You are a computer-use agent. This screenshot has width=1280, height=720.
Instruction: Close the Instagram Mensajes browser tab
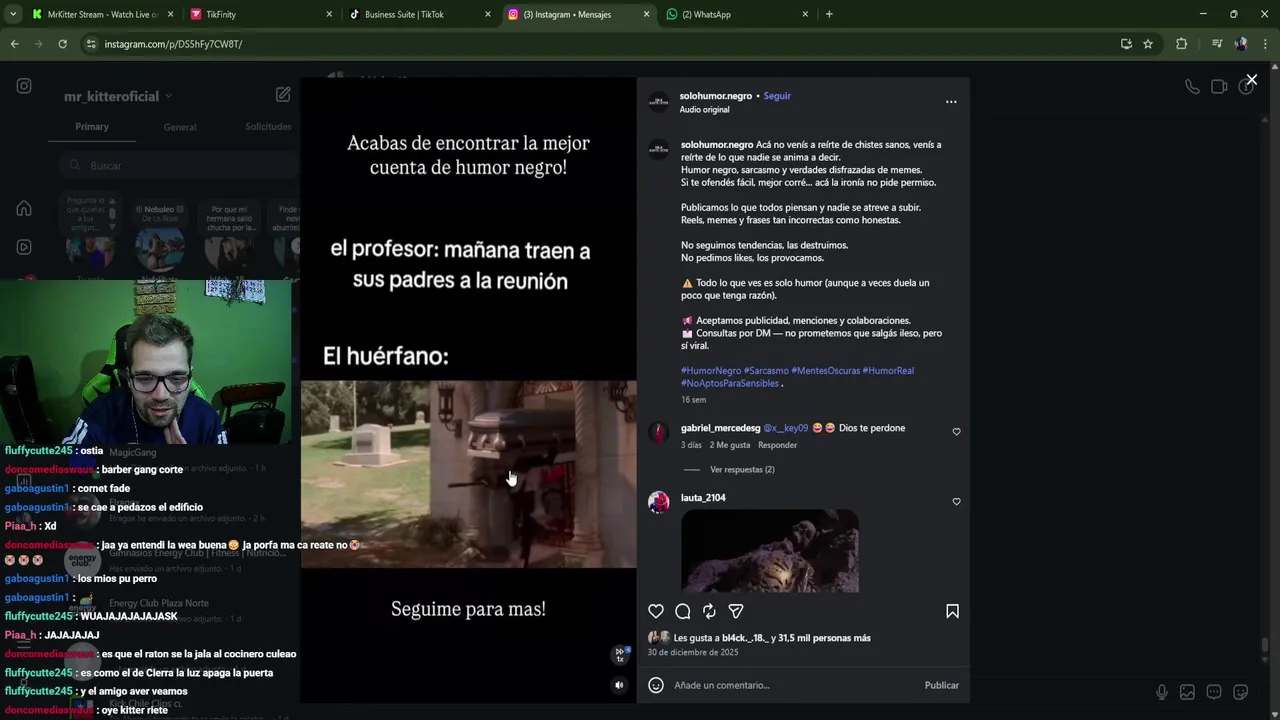(x=646, y=14)
